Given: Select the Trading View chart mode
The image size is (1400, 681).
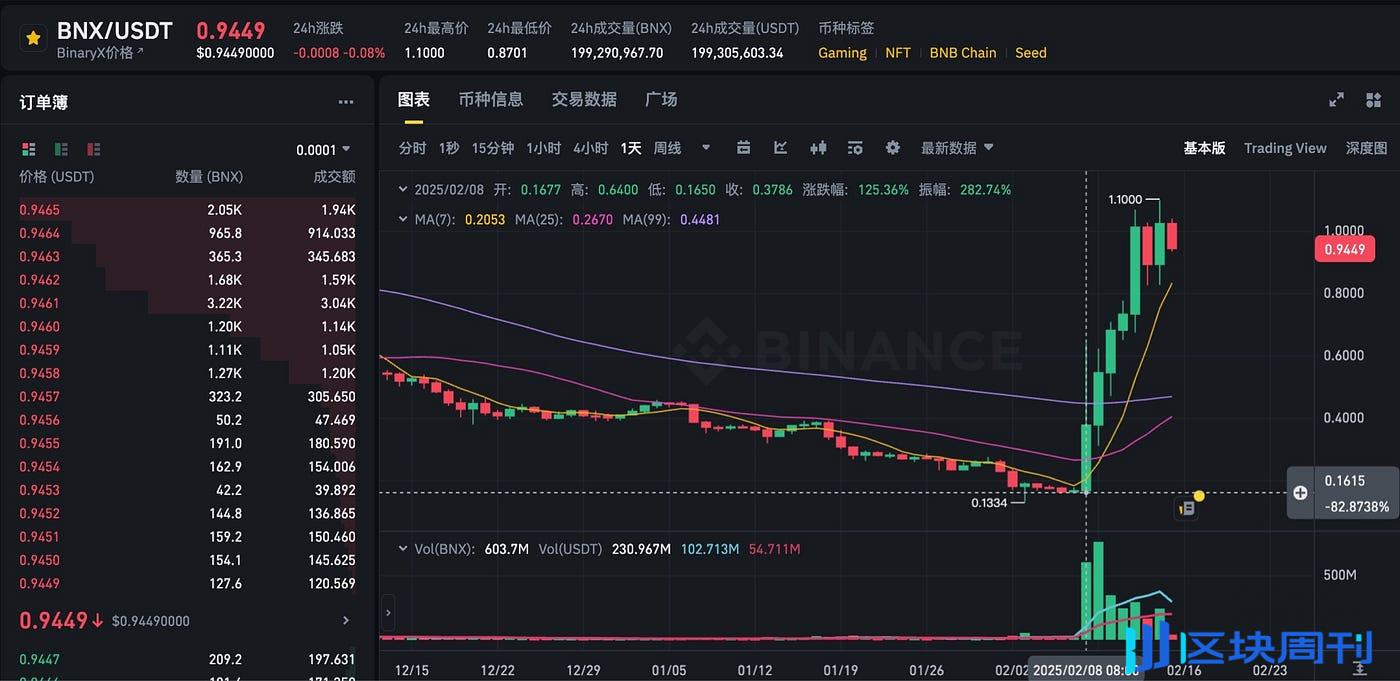Looking at the screenshot, I should (x=1285, y=148).
